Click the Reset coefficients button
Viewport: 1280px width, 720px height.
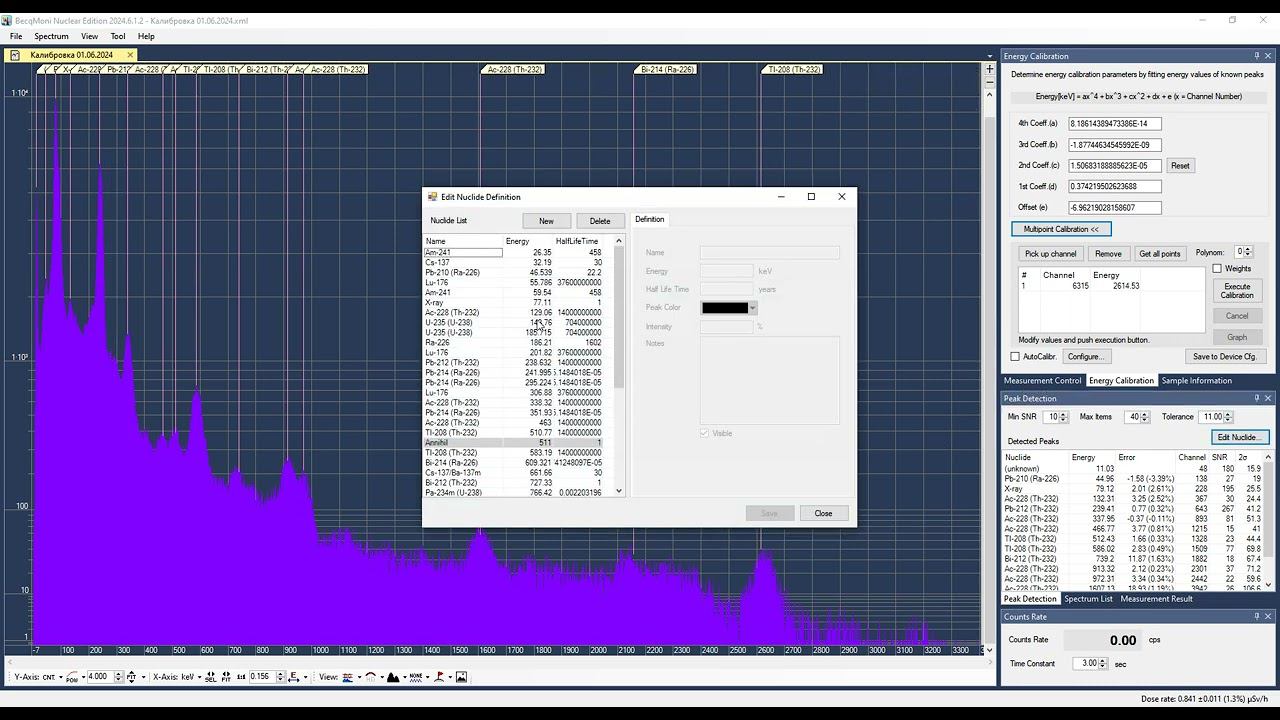click(x=1180, y=166)
